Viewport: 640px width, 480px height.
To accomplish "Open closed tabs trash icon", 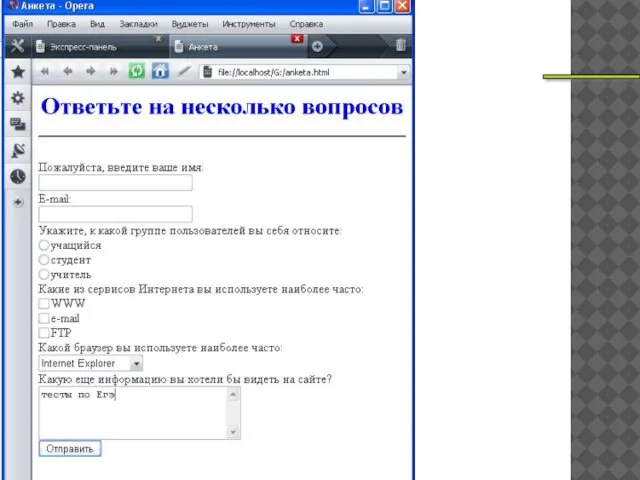I will tap(401, 46).
